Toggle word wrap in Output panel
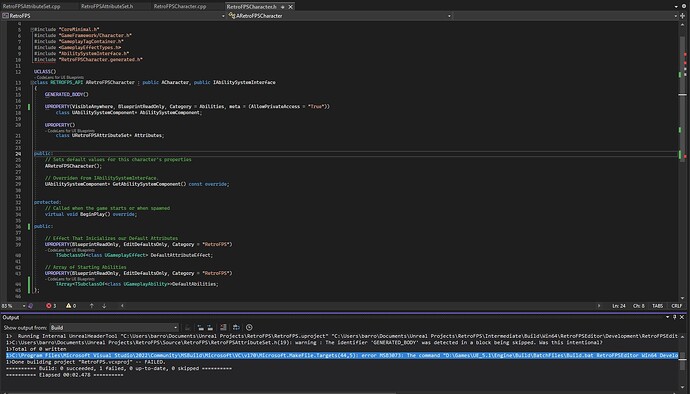This screenshot has width=690, height=394. tap(236, 327)
